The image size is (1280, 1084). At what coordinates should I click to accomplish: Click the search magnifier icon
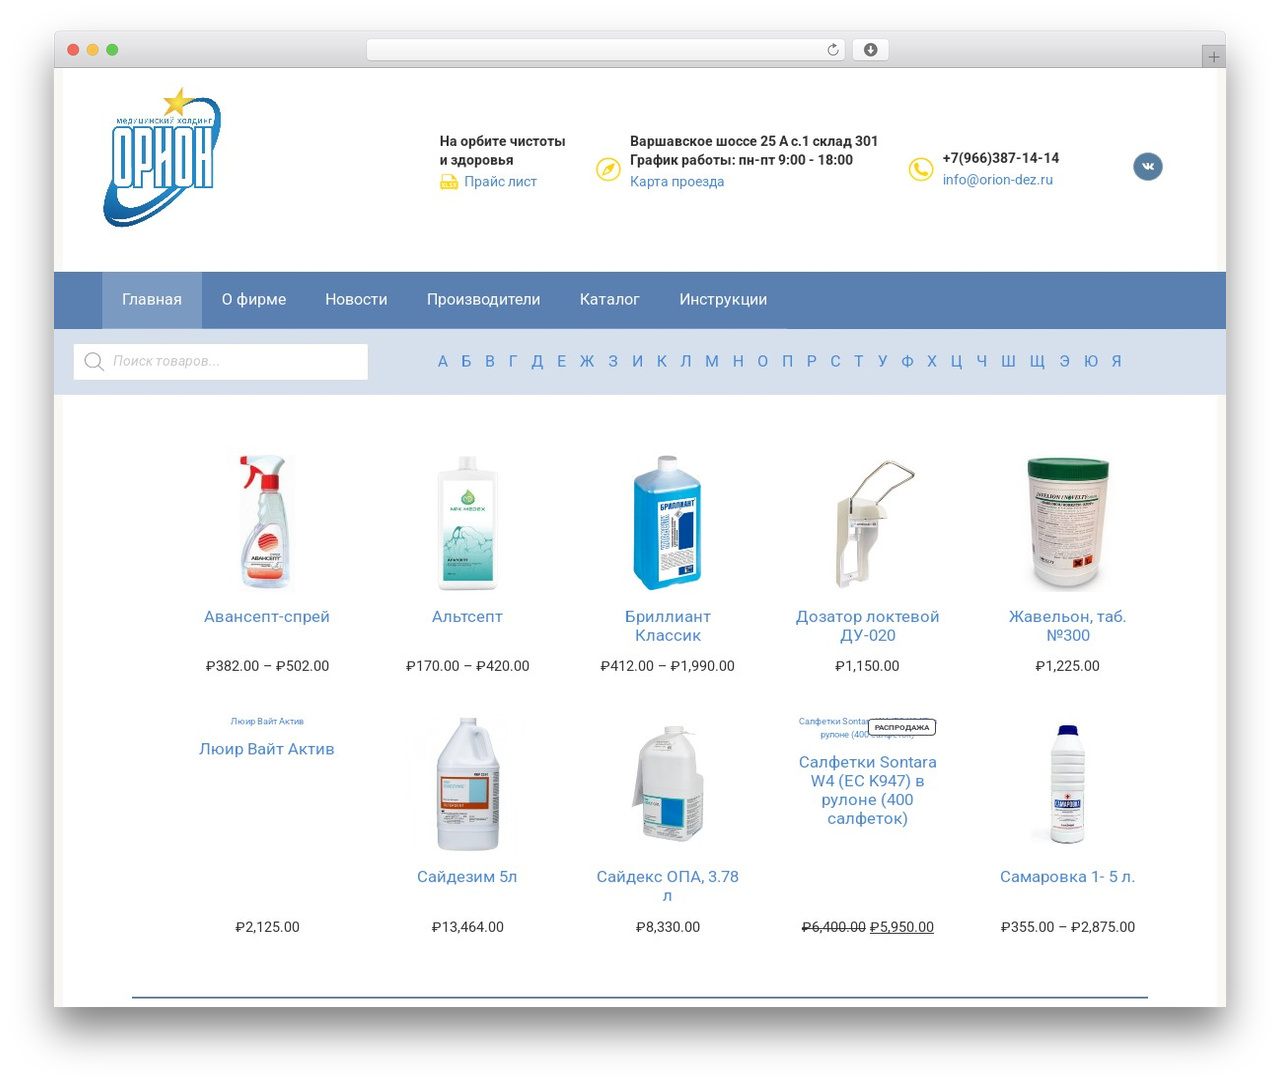94,361
